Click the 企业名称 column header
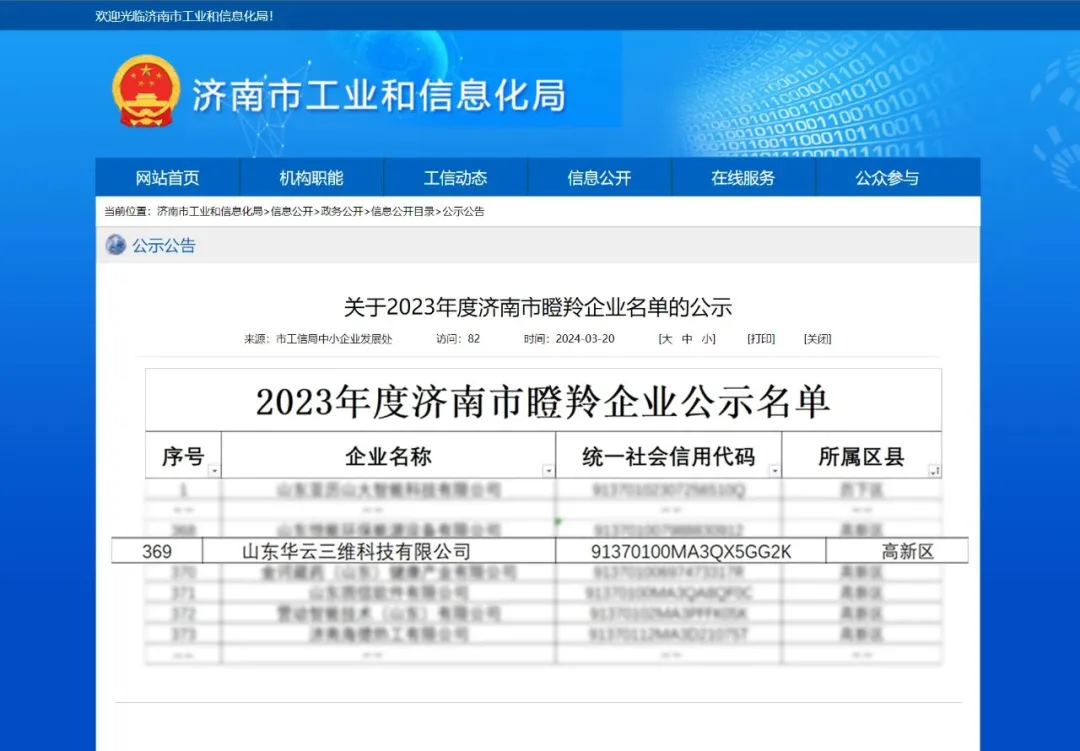Screen dimensions: 1080x751 pyautogui.click(x=388, y=456)
